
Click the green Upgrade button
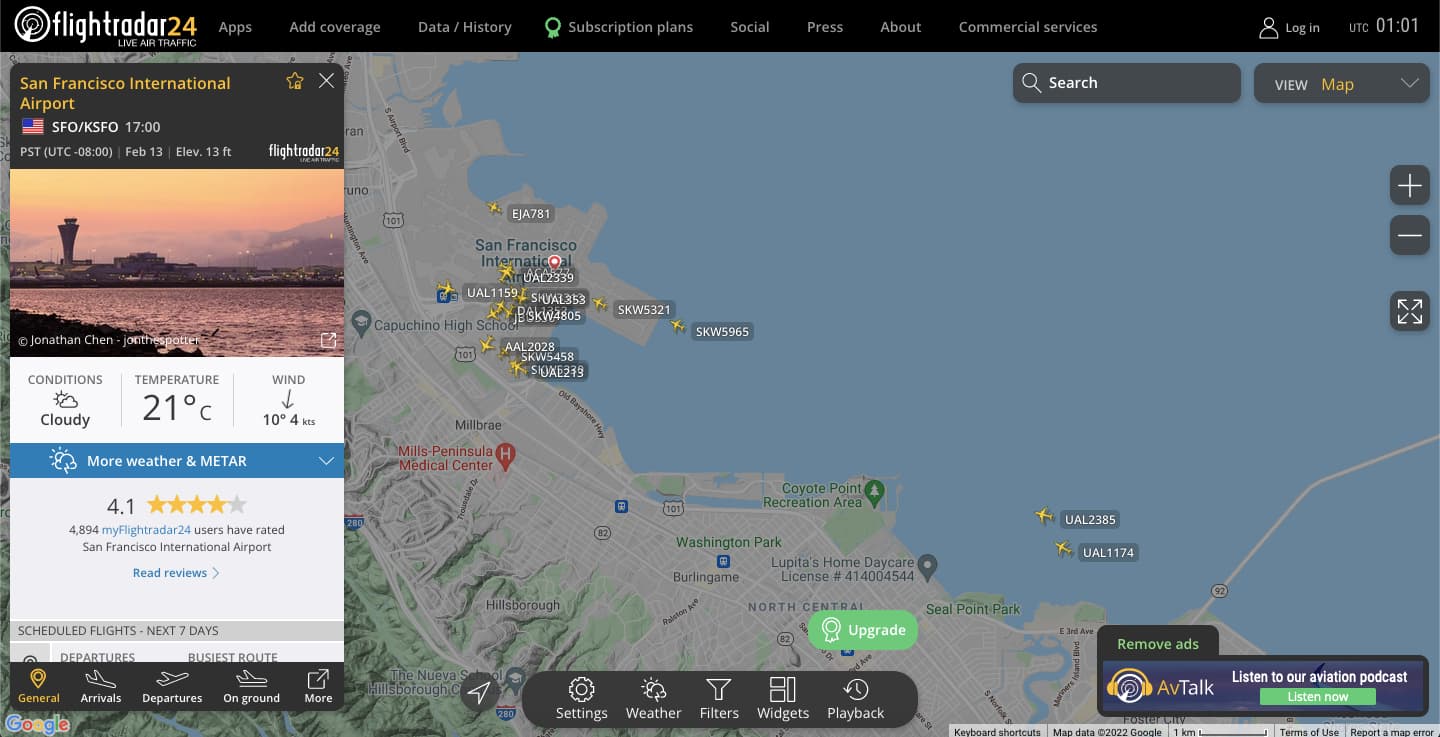863,630
